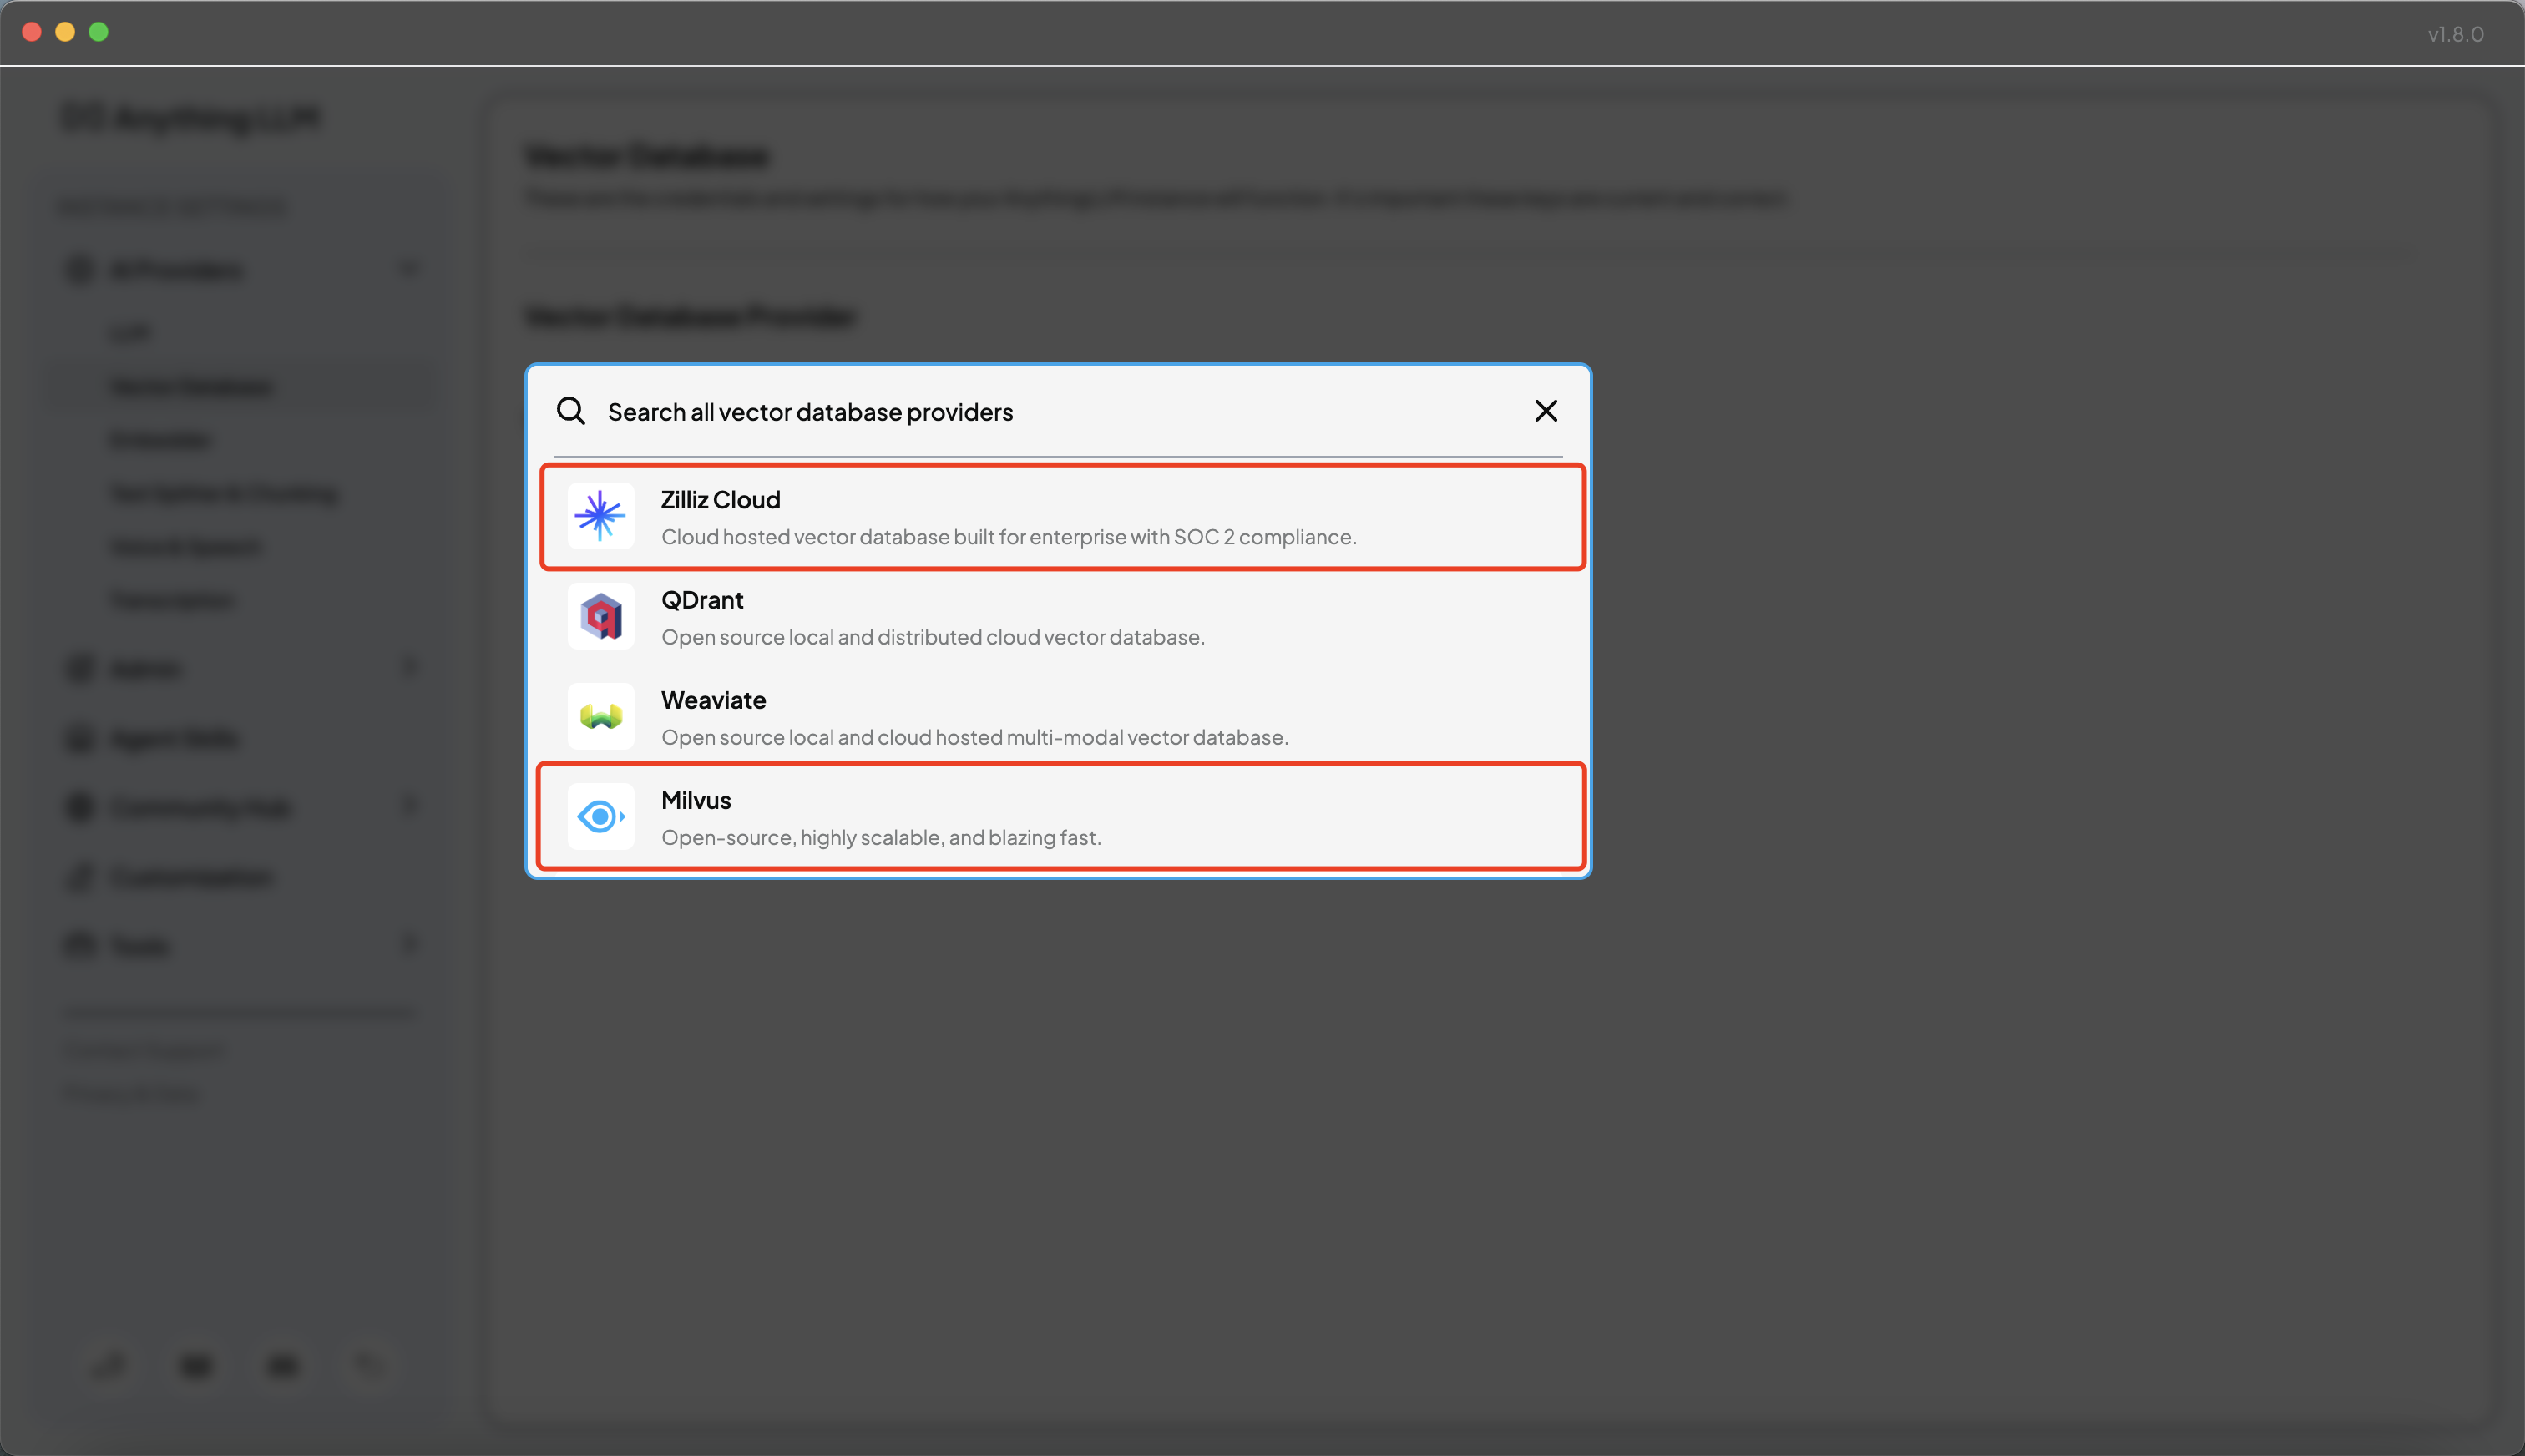Clear the provider search with the X
This screenshot has width=2525, height=1456.
(x=1545, y=411)
